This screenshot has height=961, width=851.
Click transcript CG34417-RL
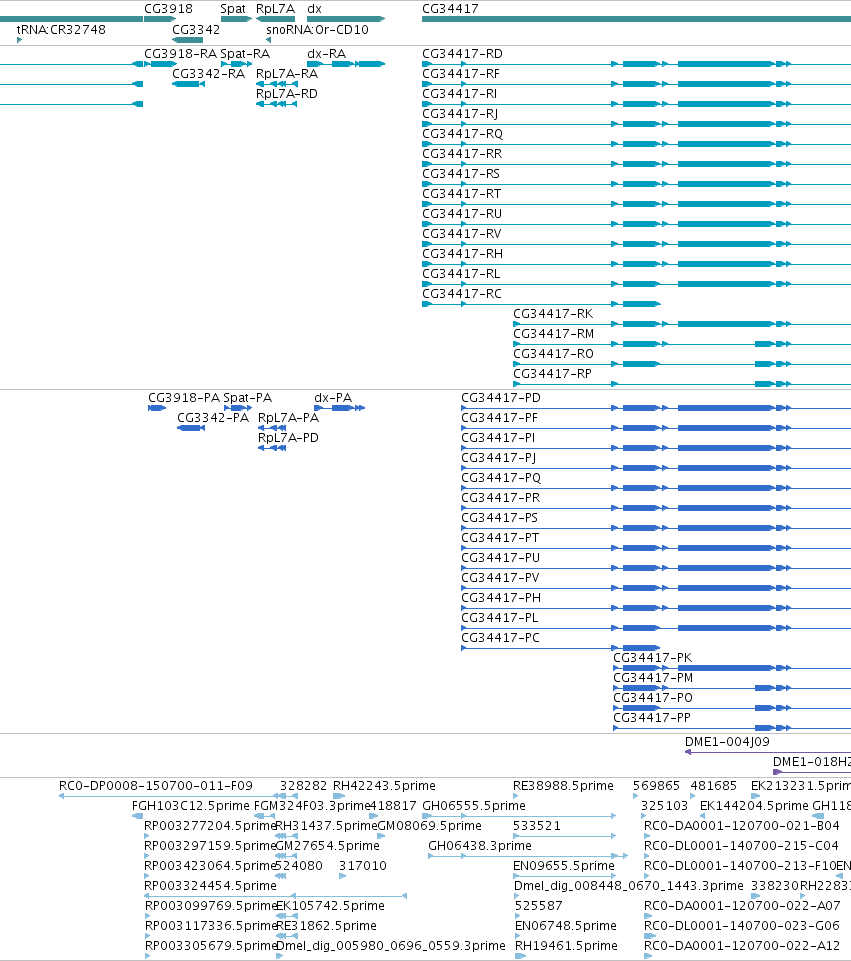coord(461,274)
